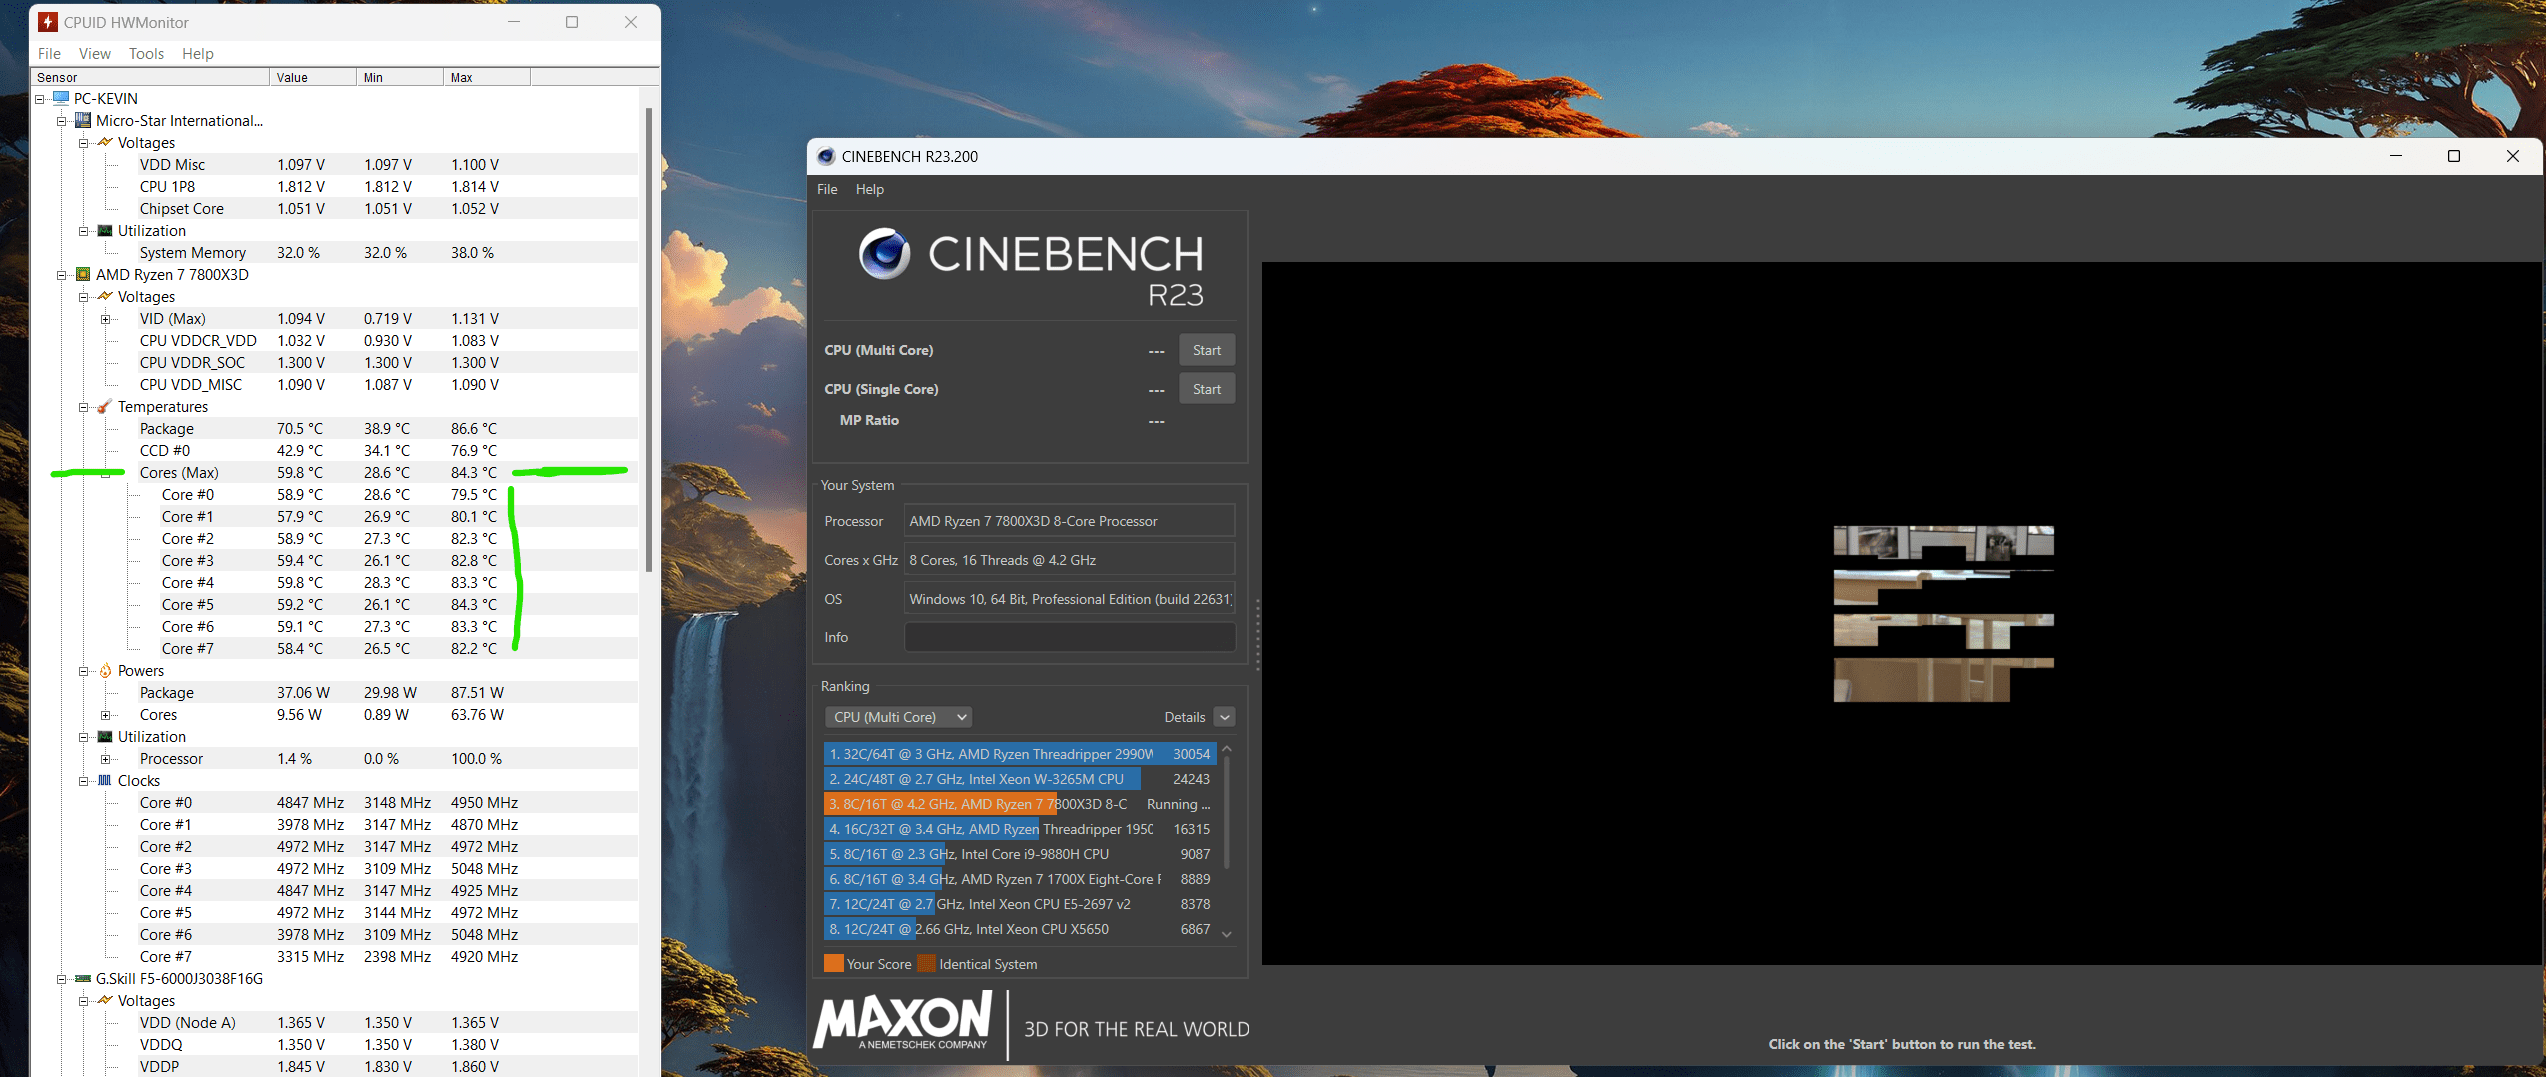The image size is (2546, 1077).
Task: Click the AMD Ryzen 7 7800X3D chip icon
Action: [x=83, y=274]
